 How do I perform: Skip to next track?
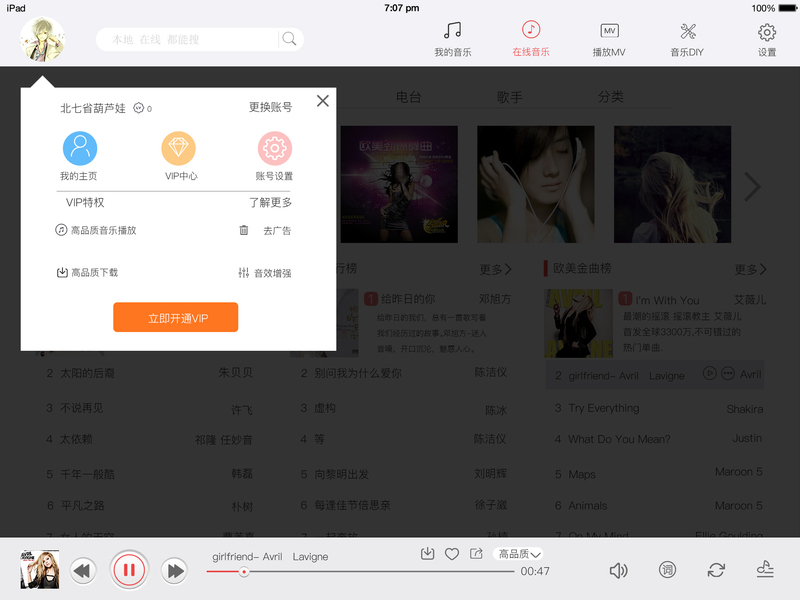tap(174, 570)
